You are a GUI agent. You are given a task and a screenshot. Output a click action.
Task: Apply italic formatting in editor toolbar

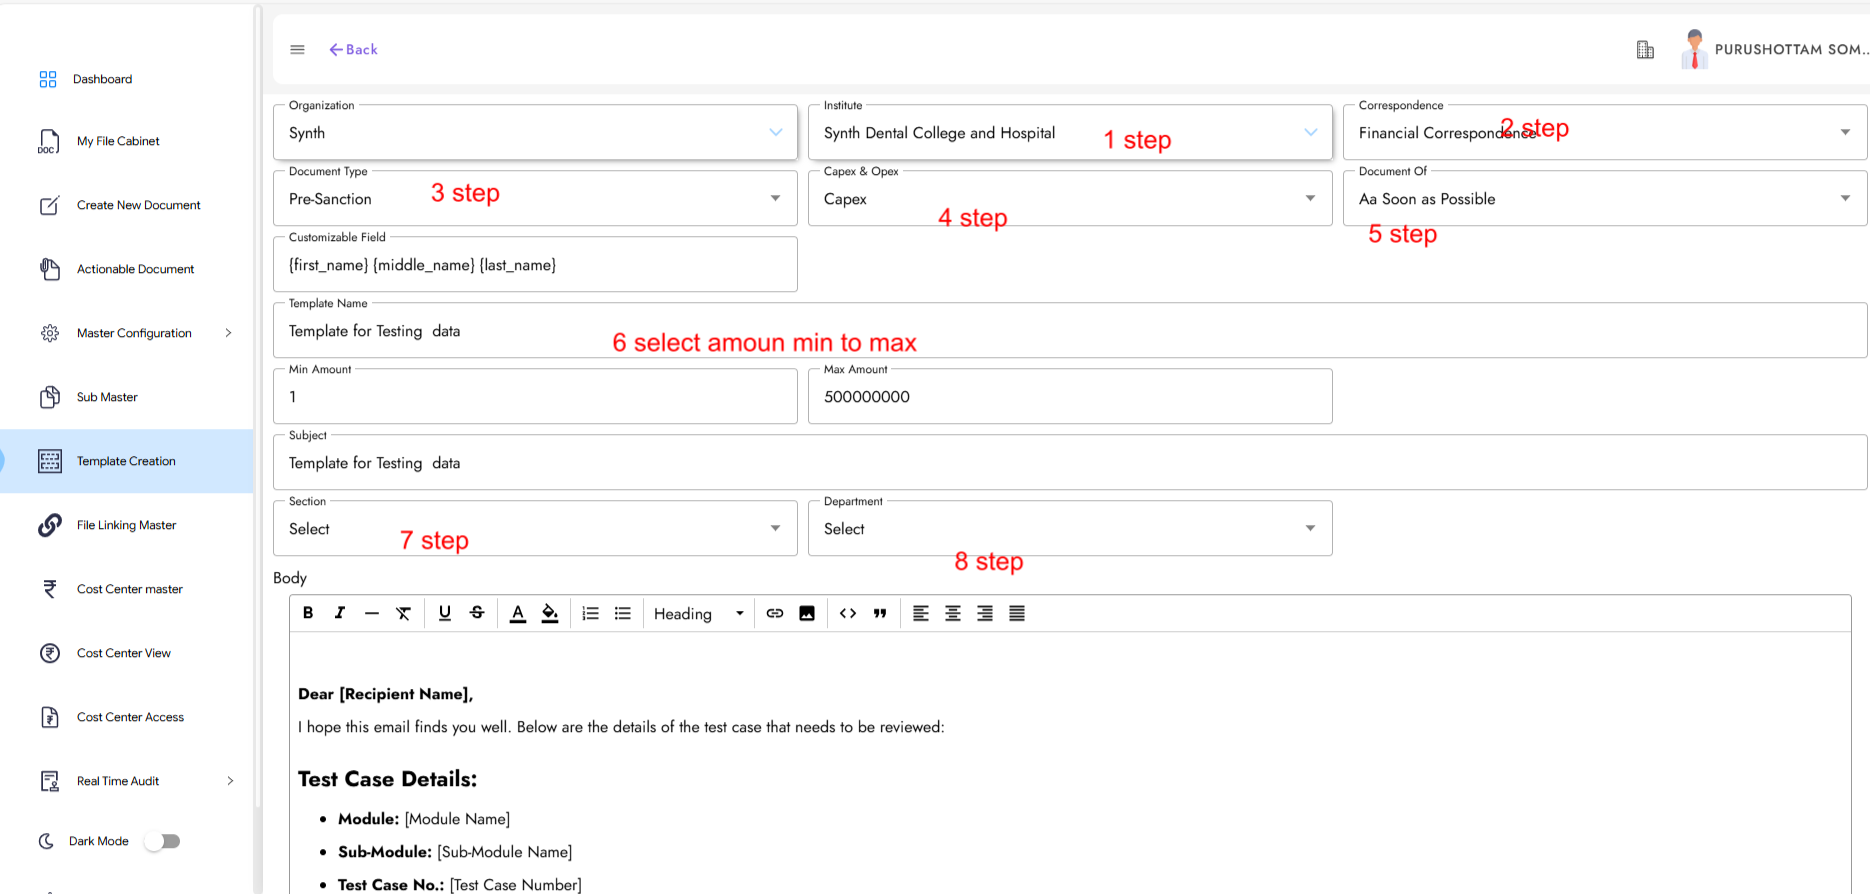(340, 613)
